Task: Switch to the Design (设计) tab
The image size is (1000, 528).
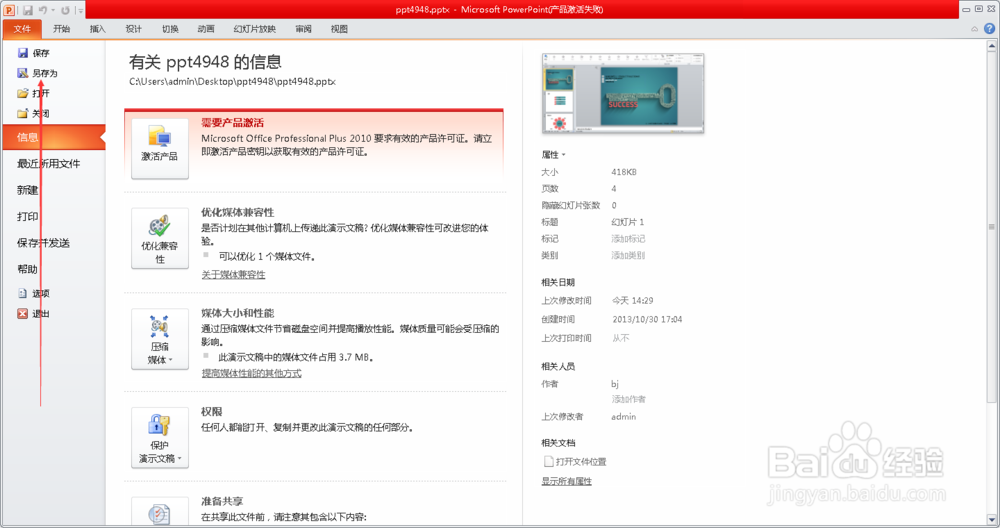Action: pyautogui.click(x=134, y=29)
